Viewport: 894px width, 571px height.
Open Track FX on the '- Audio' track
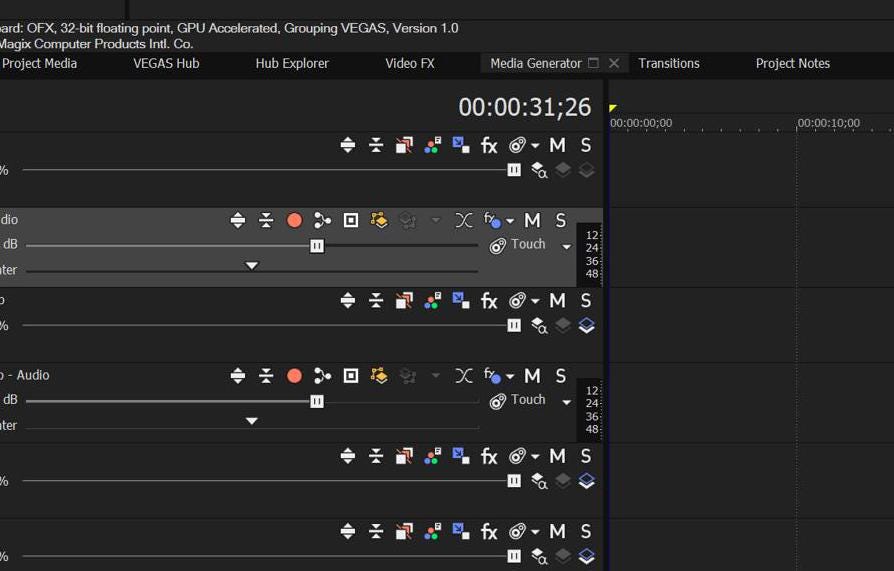[492, 375]
